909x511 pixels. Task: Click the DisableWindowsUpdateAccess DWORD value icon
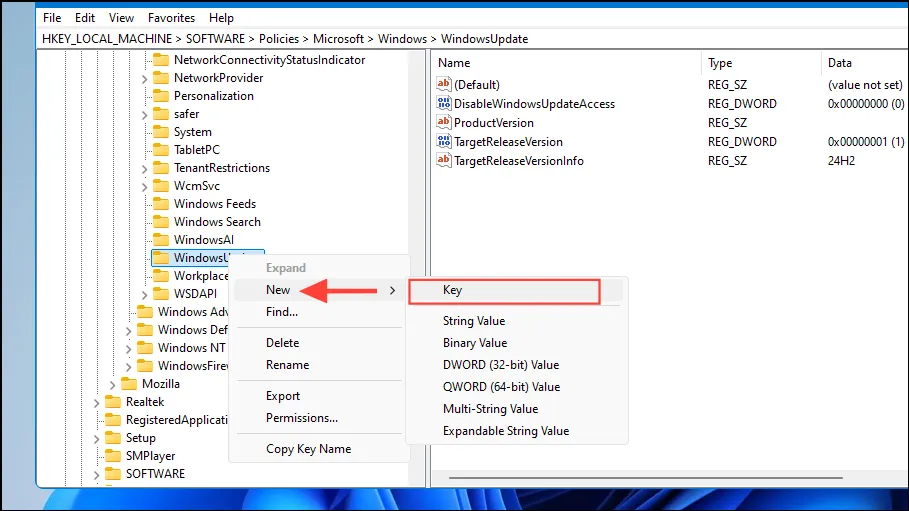[443, 103]
